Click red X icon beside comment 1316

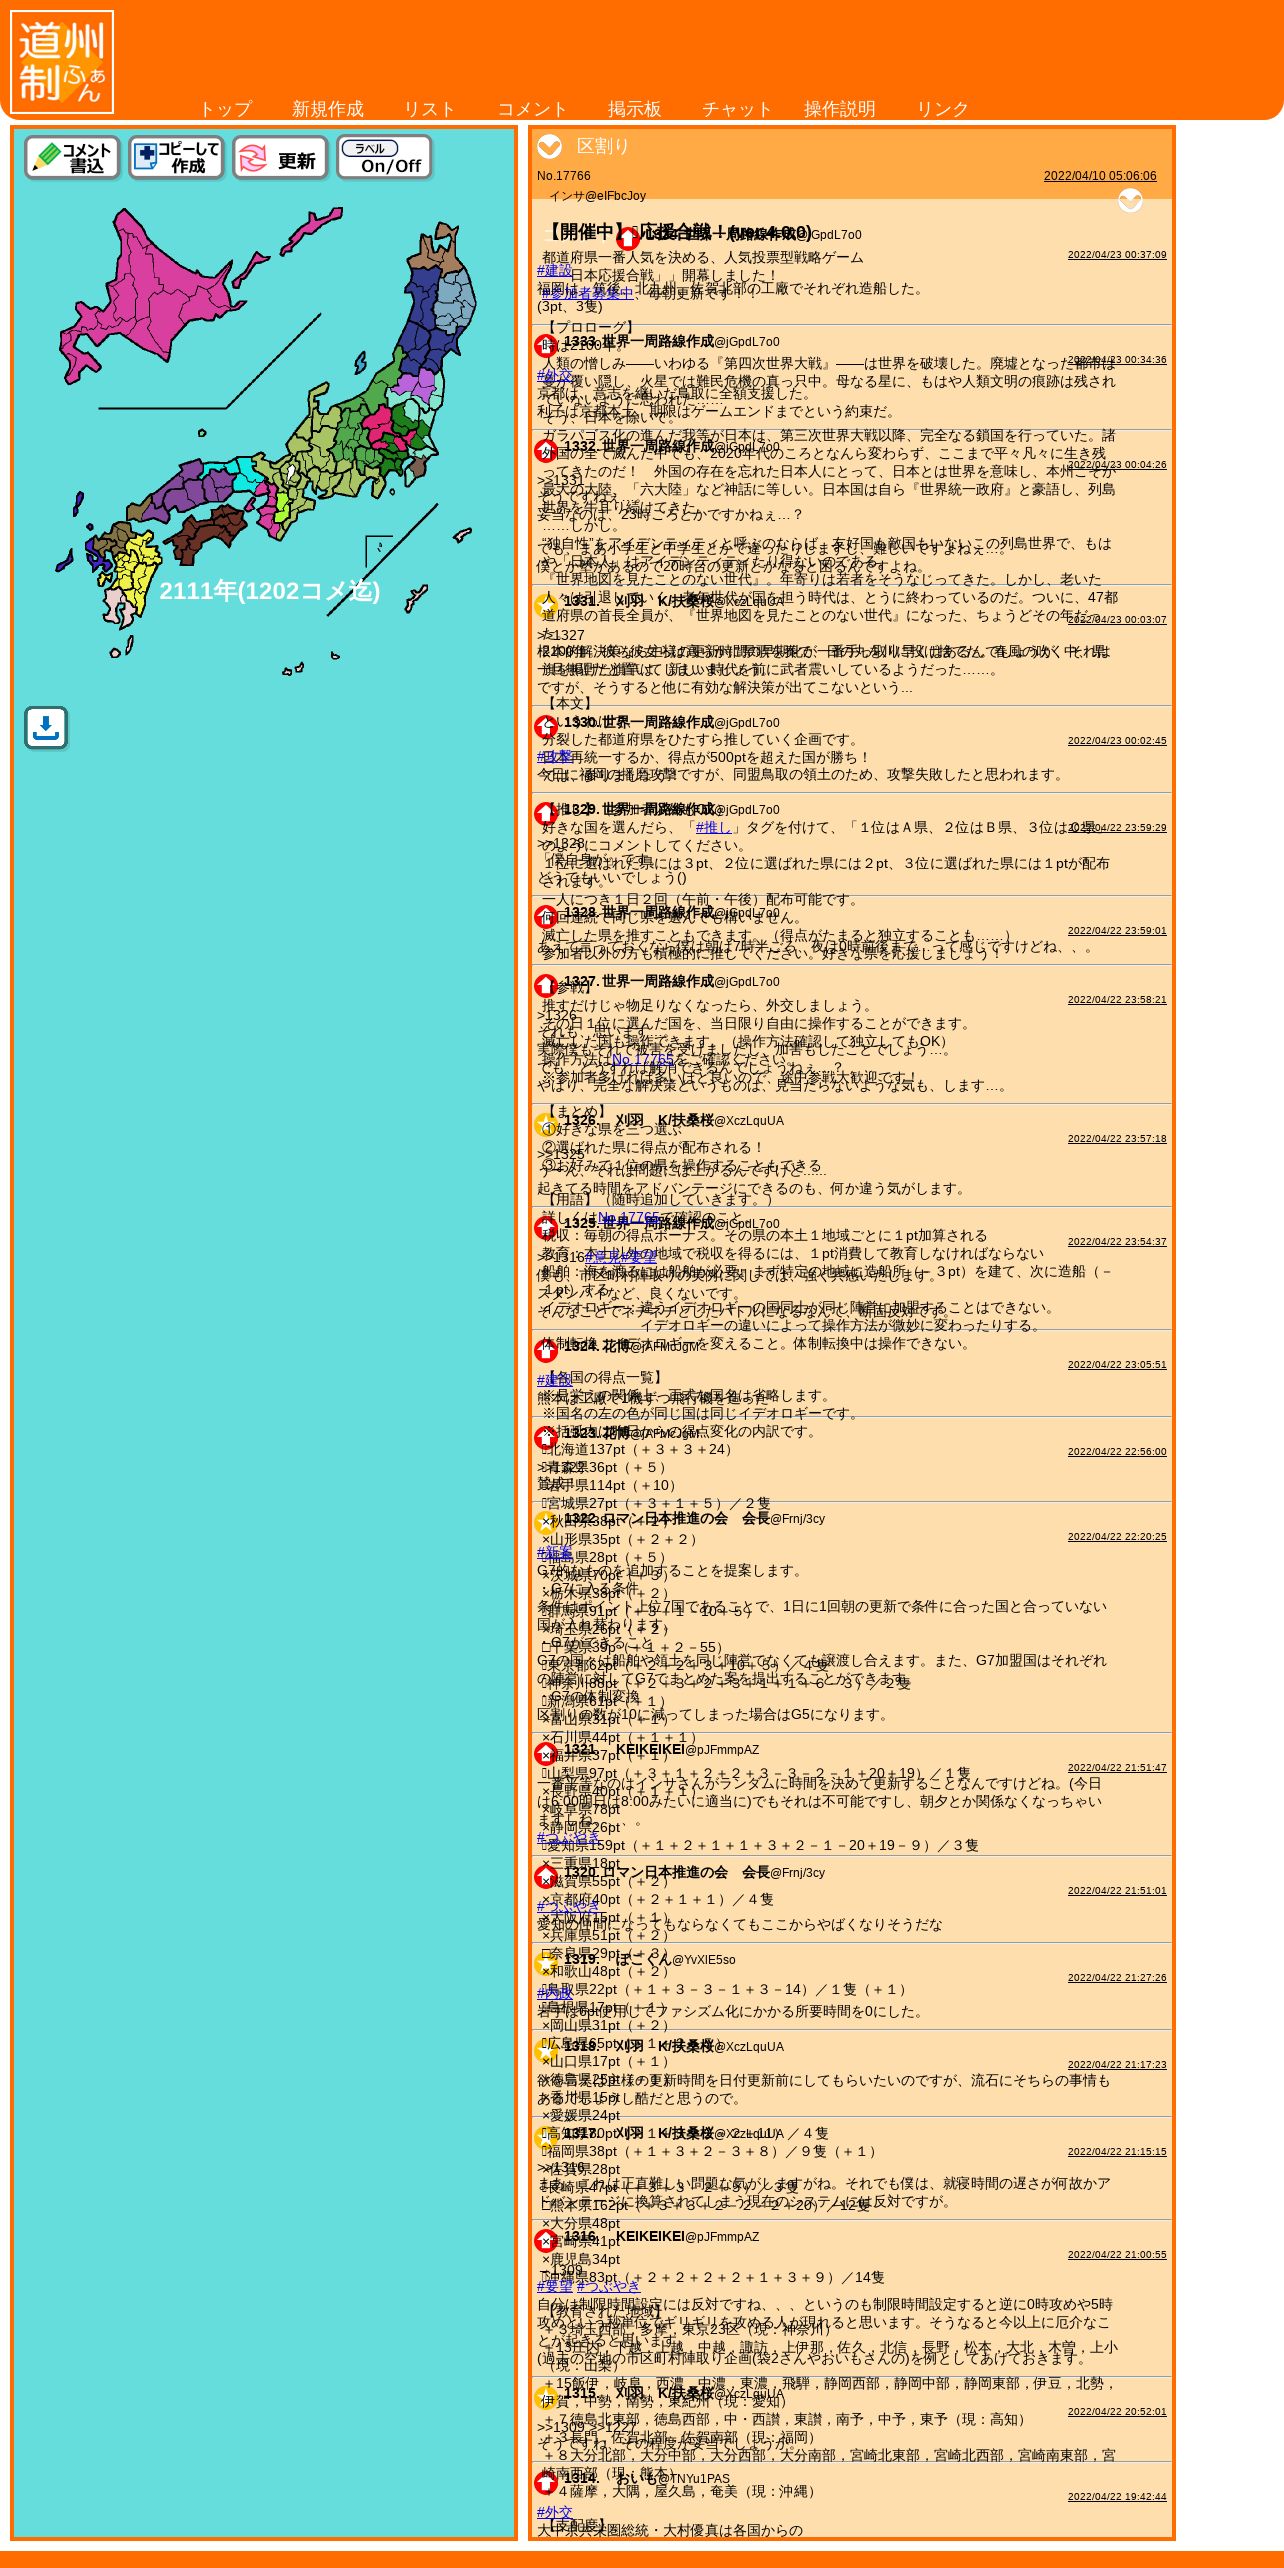pos(545,2240)
